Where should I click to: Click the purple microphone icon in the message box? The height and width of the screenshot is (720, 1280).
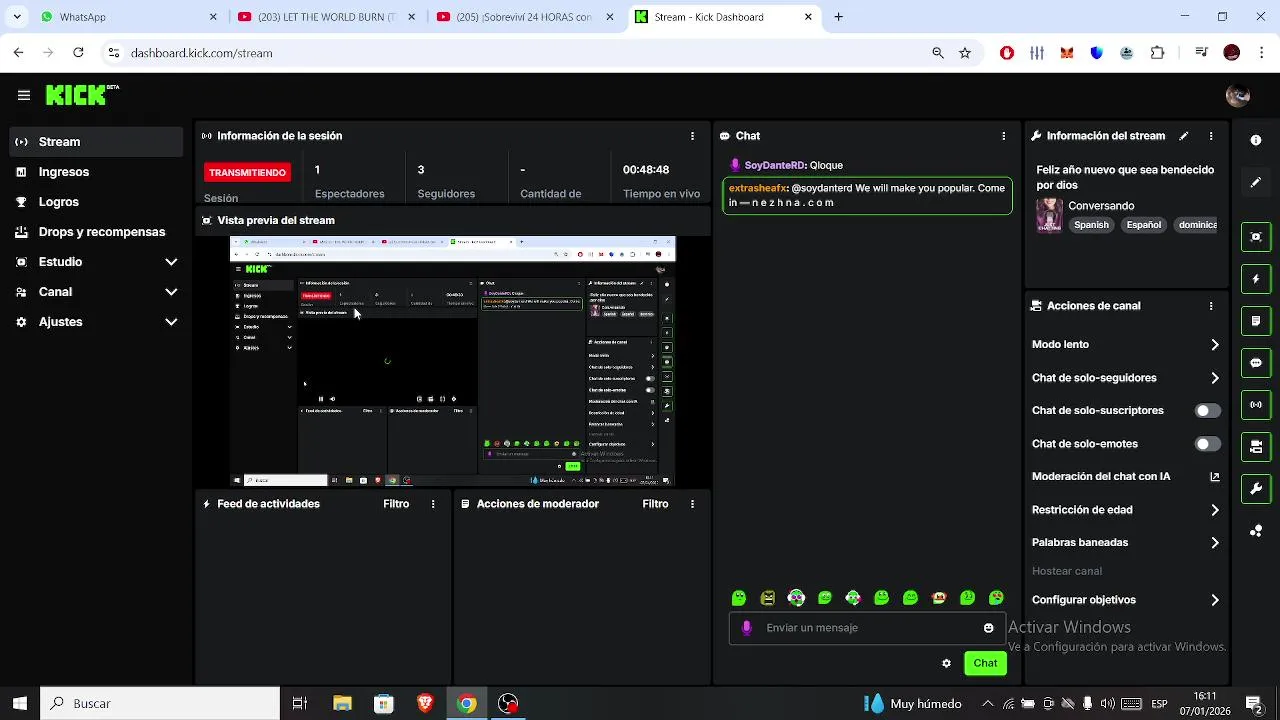(746, 628)
